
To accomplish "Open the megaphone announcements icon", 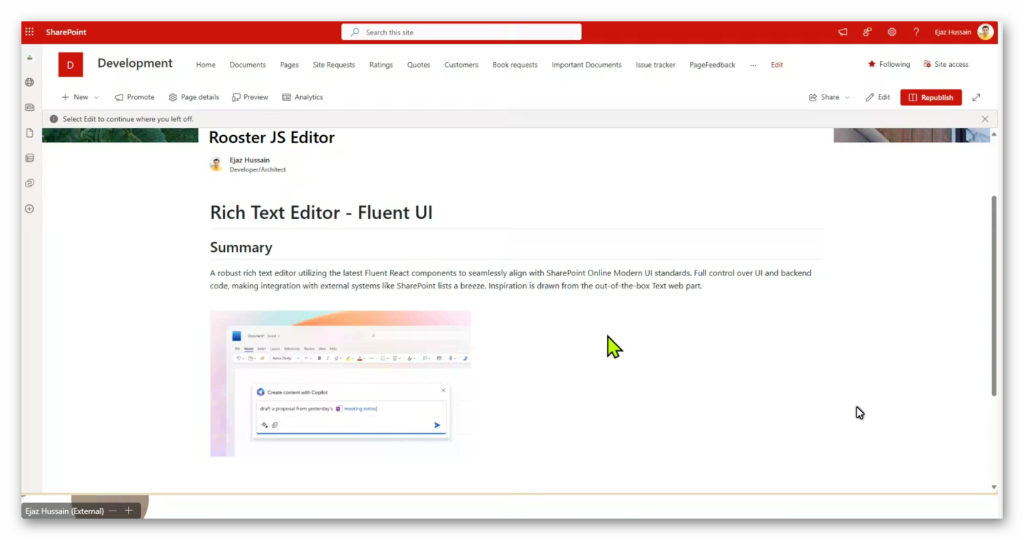I will pos(842,32).
